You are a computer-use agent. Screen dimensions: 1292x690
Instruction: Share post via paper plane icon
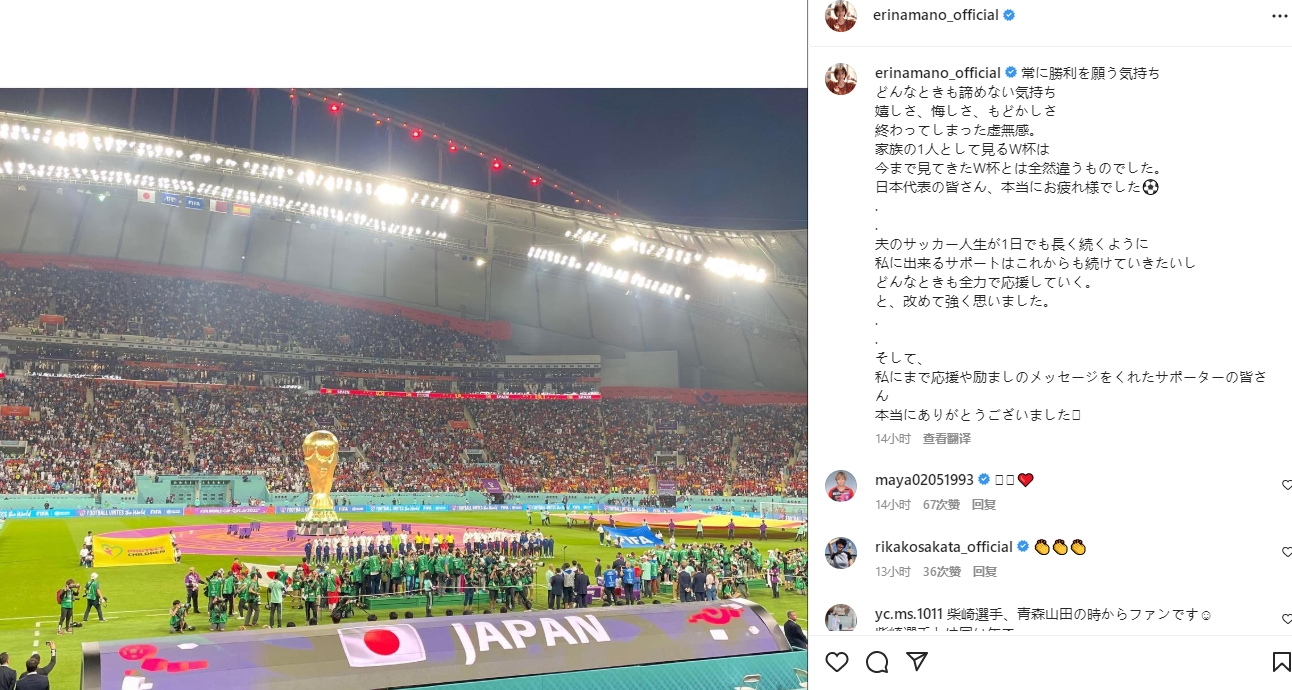(916, 662)
